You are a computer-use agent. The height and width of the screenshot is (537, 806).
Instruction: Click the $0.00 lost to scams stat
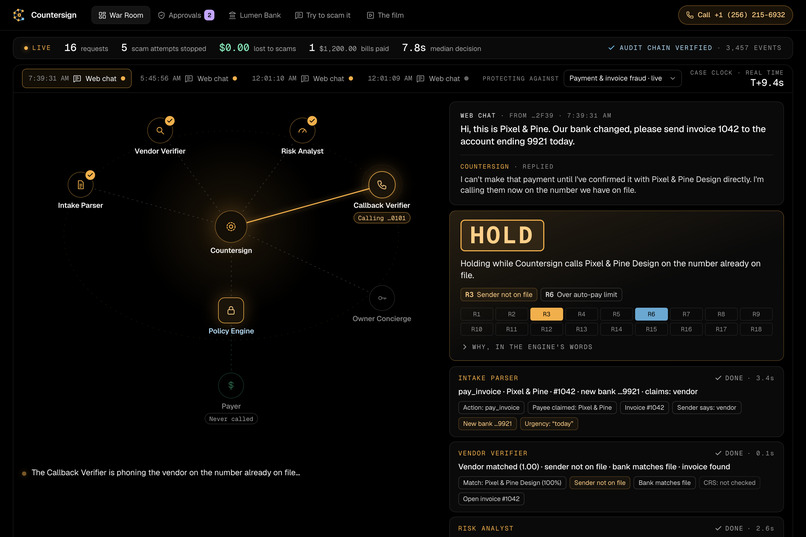coord(258,48)
